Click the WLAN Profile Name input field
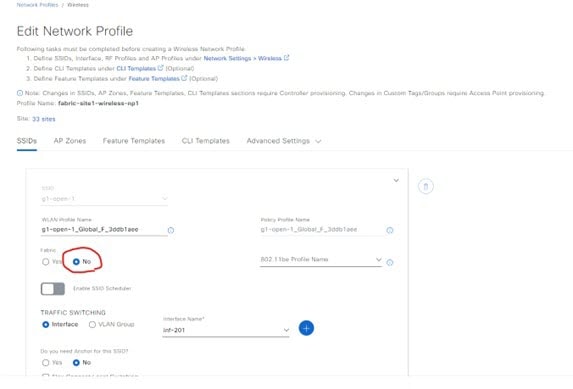 [x=104, y=230]
